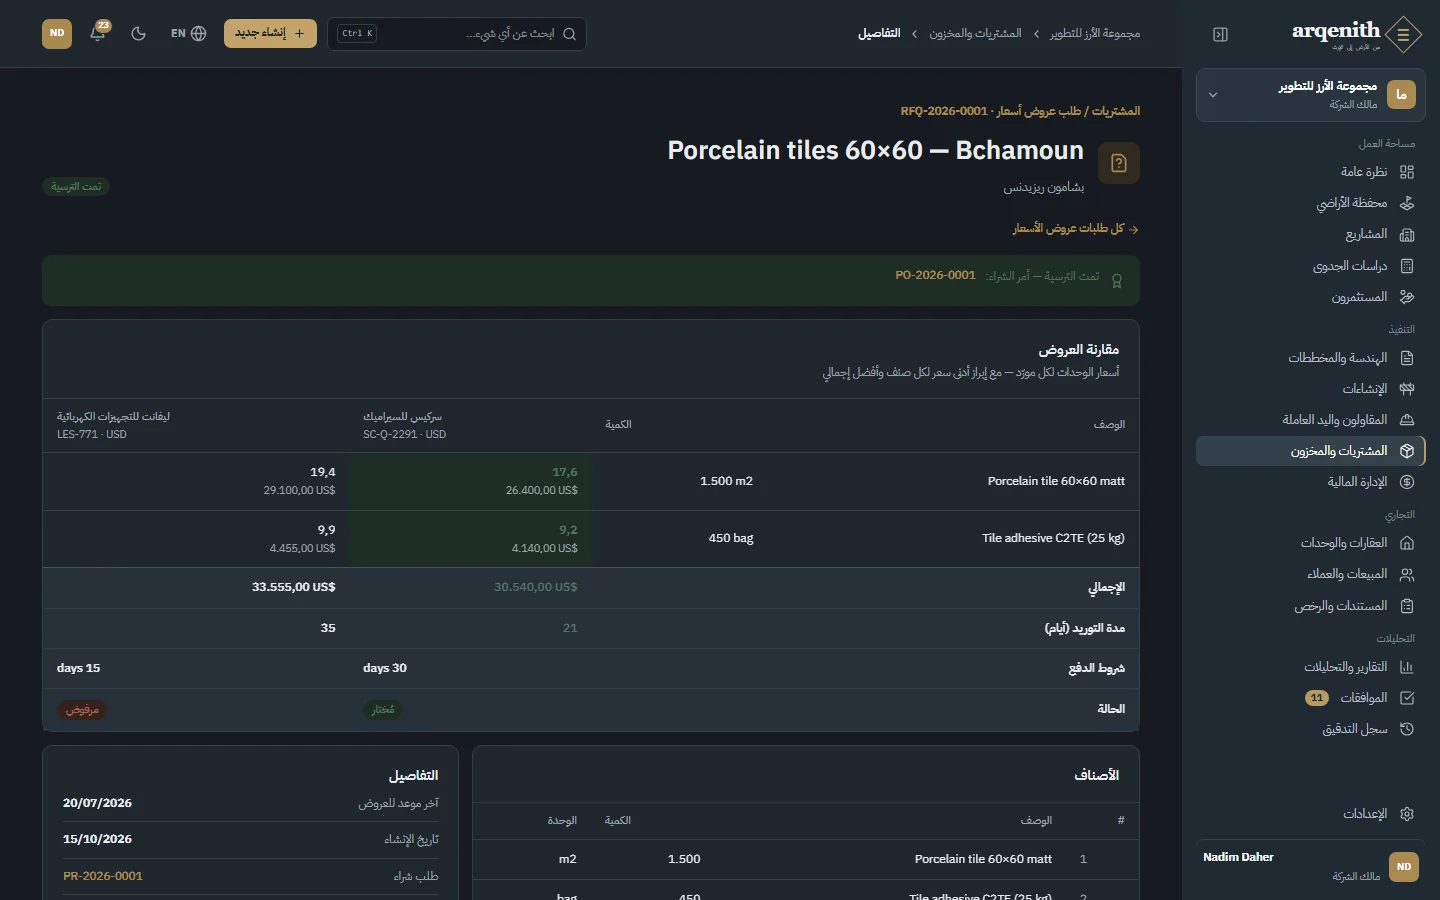Open Nadim Daher profile in sidebar
Image resolution: width=1440 pixels, height=900 pixels.
coord(1310,866)
